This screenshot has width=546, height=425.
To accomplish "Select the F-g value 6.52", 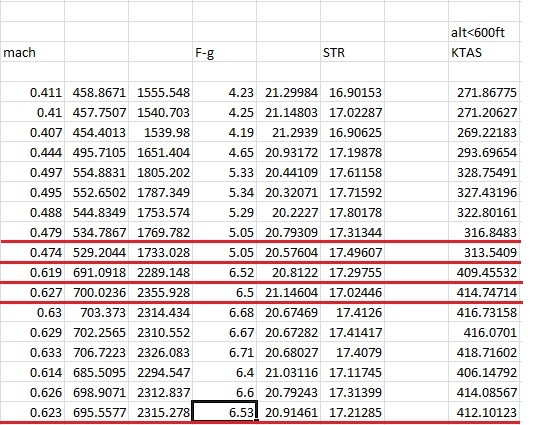I will (x=225, y=272).
